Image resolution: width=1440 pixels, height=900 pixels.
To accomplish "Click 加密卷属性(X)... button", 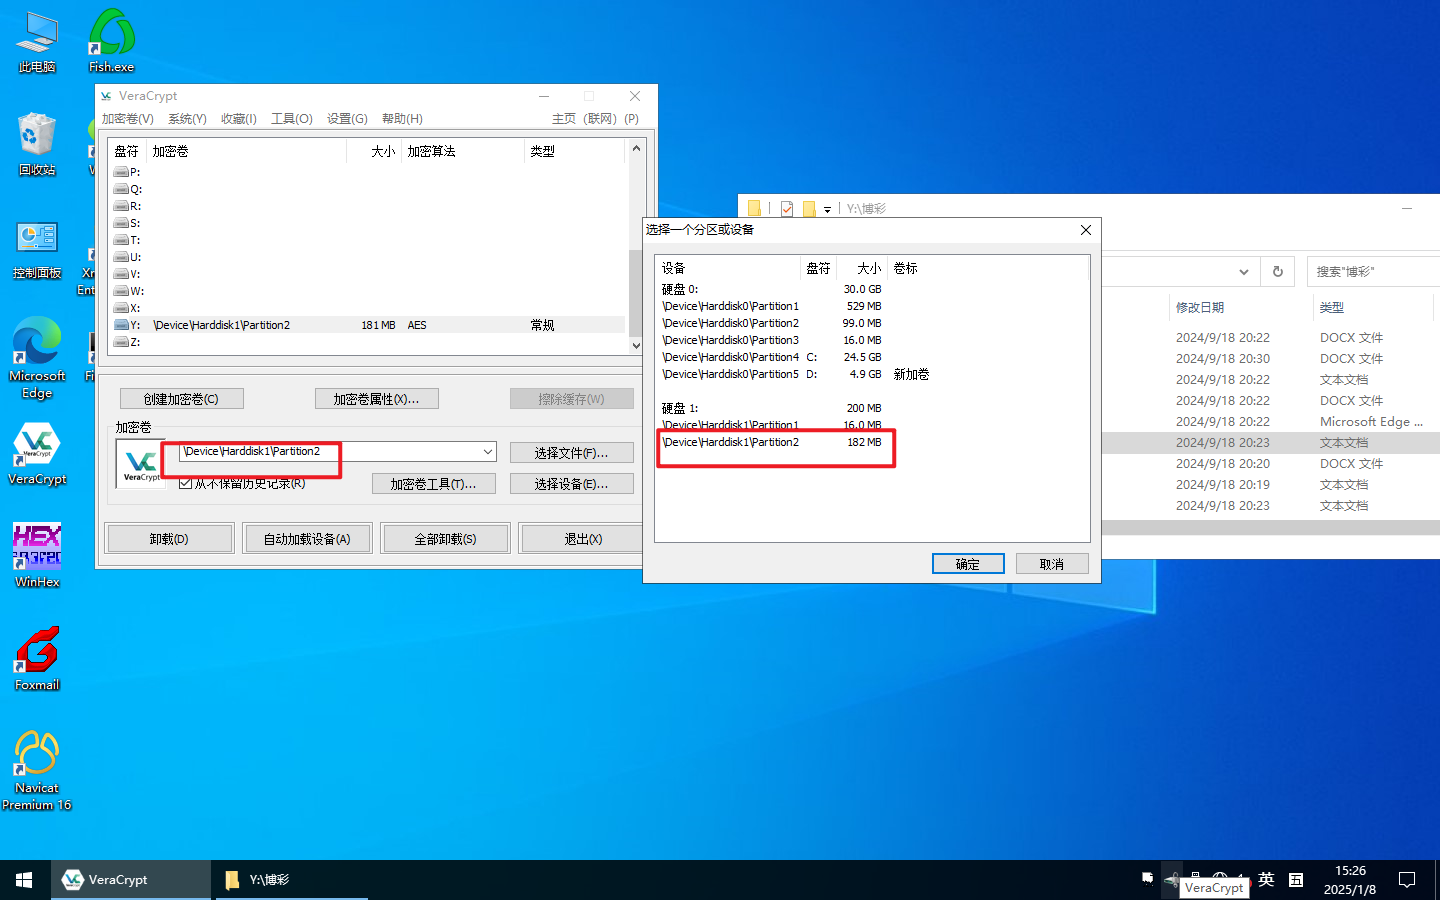I will click(x=376, y=399).
